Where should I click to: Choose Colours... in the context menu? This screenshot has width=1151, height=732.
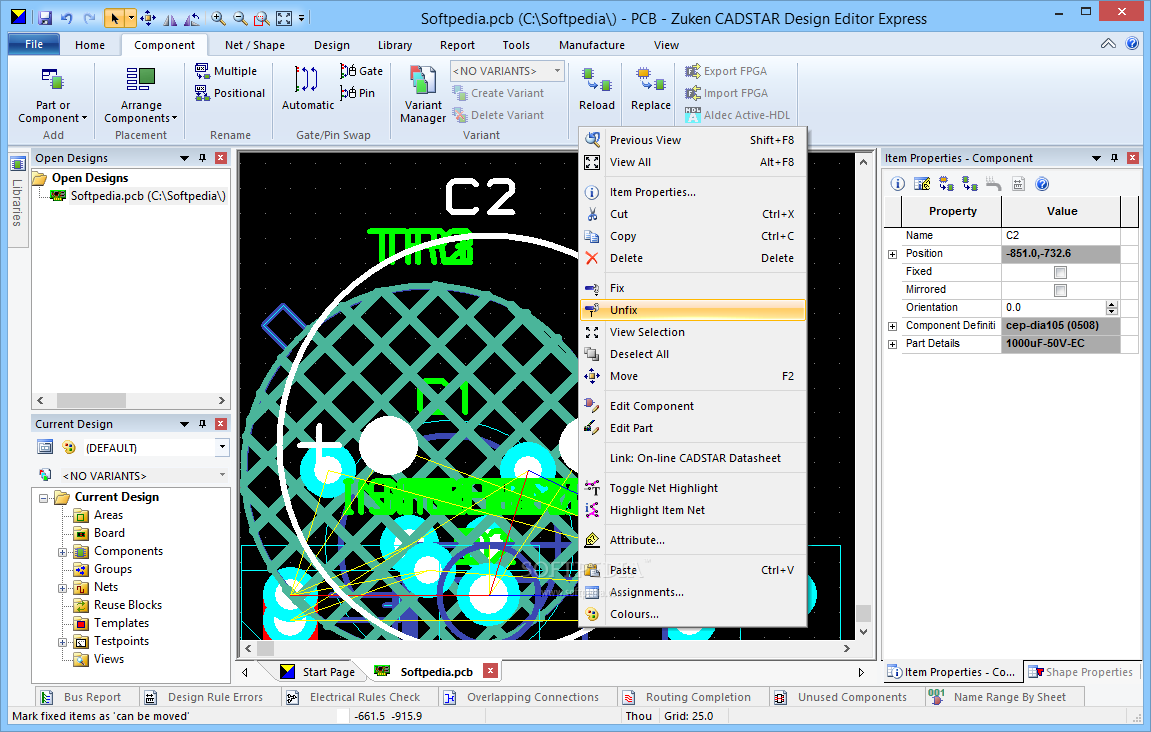coord(692,615)
